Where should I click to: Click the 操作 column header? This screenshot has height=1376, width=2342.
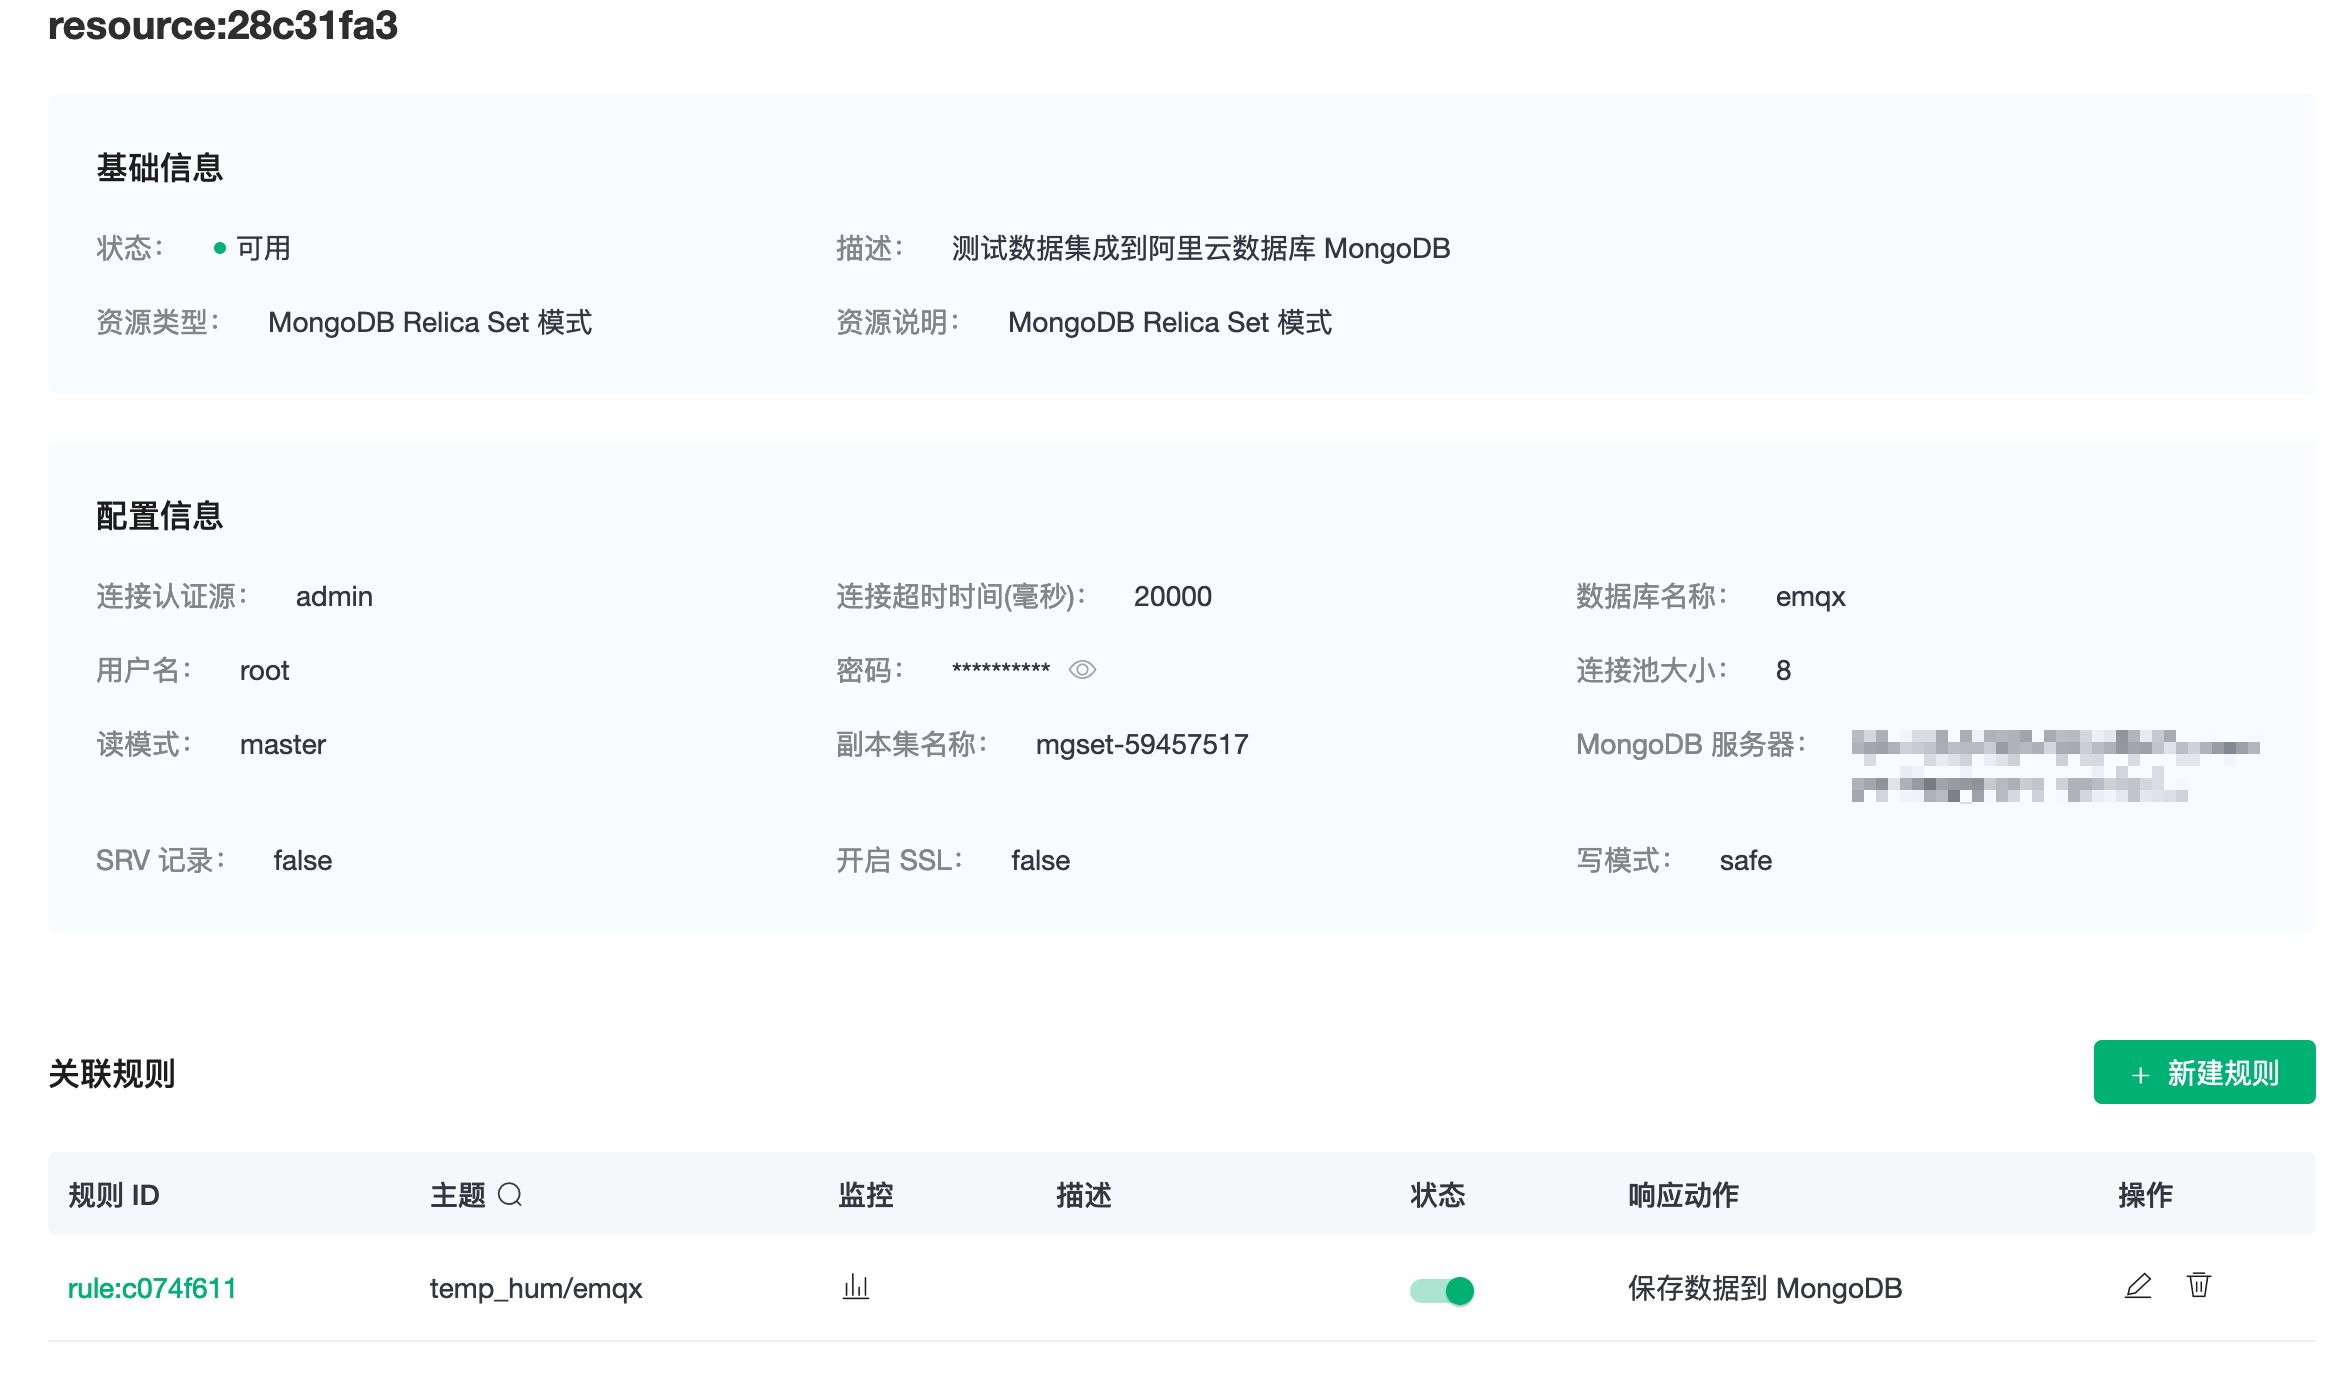click(x=2145, y=1195)
